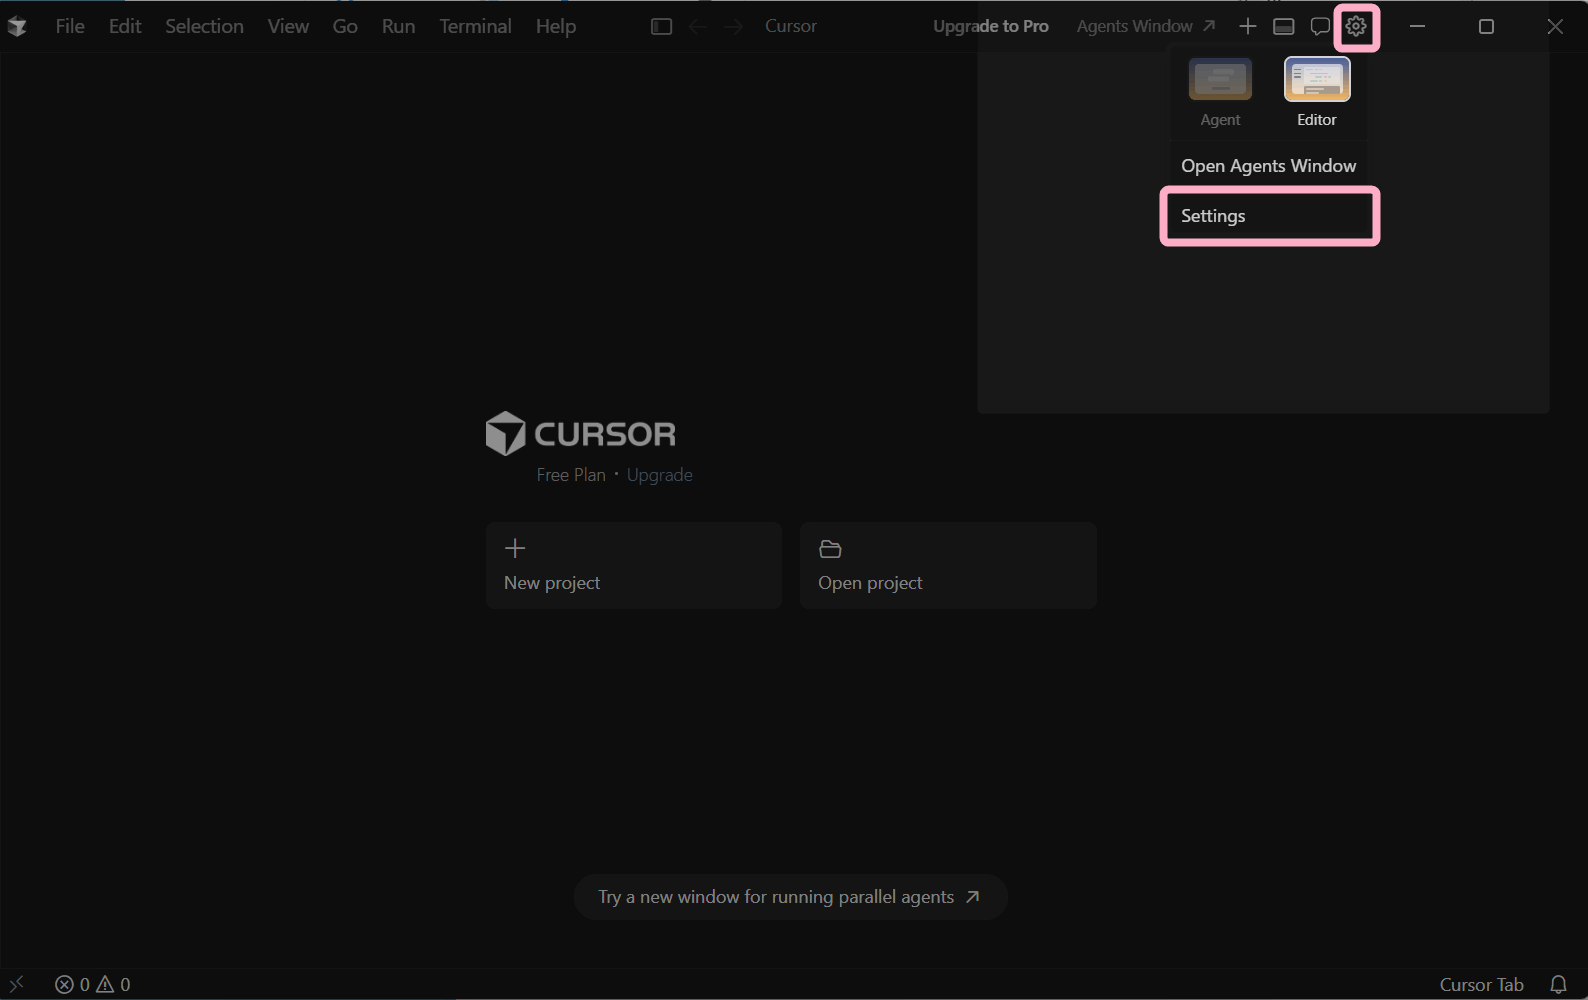Open the Selection menu

tap(204, 27)
